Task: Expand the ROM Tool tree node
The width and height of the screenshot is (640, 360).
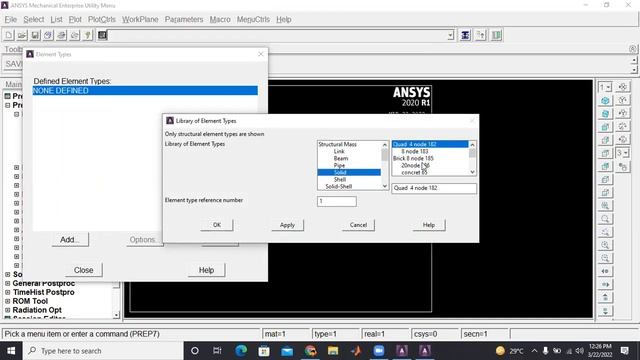Action: (7, 301)
